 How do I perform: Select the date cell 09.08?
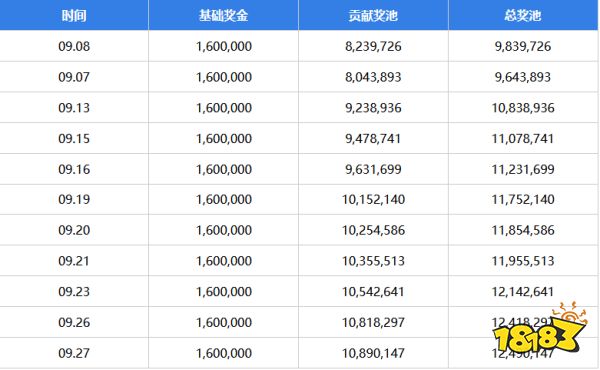[74, 46]
